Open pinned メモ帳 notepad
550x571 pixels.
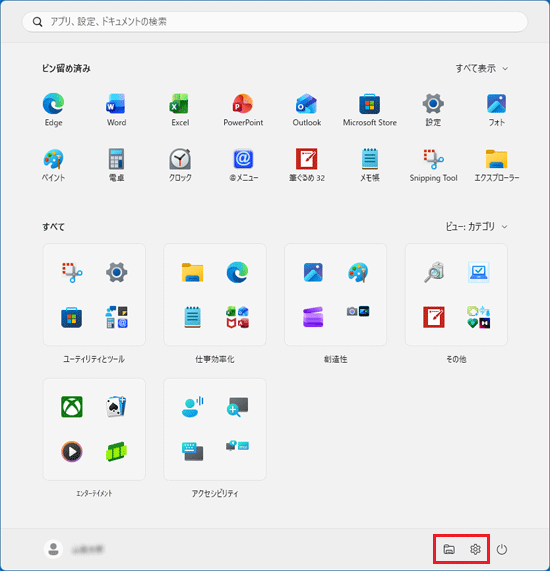[370, 165]
